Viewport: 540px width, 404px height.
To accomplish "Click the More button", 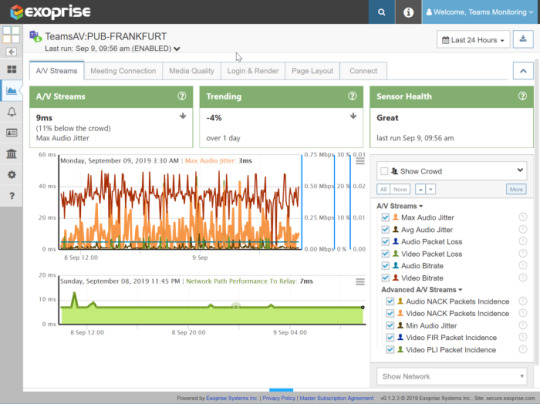I will pos(516,189).
